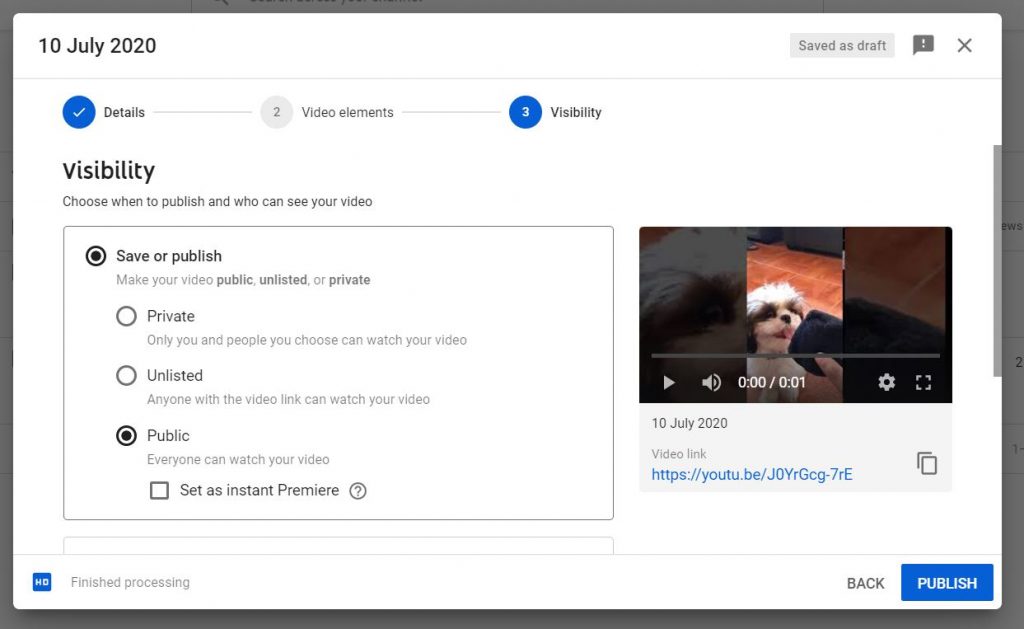Open video player settings gear
The height and width of the screenshot is (629, 1024).
pyautogui.click(x=886, y=382)
